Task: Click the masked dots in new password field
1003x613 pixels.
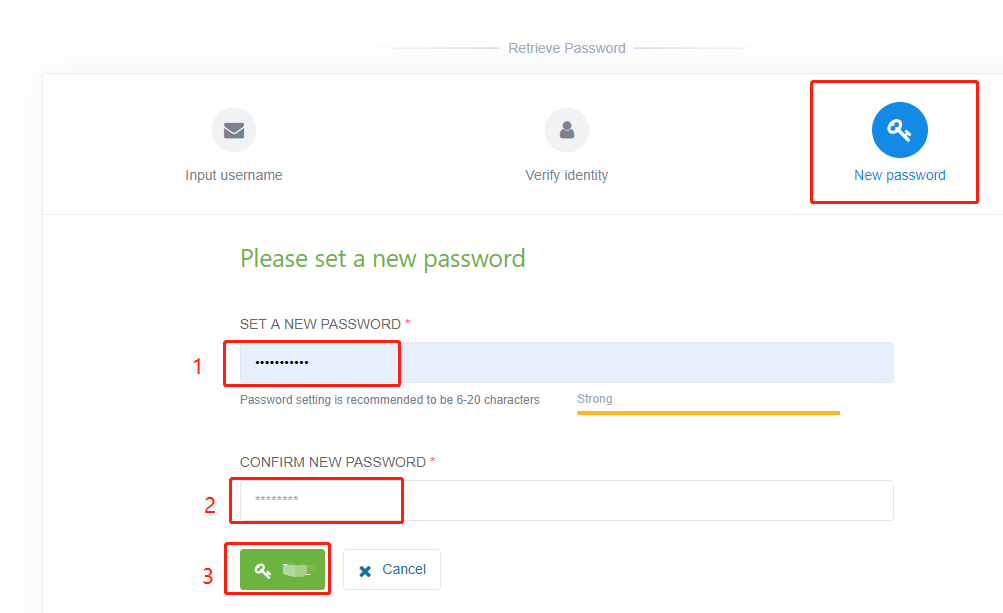Action: (281, 363)
